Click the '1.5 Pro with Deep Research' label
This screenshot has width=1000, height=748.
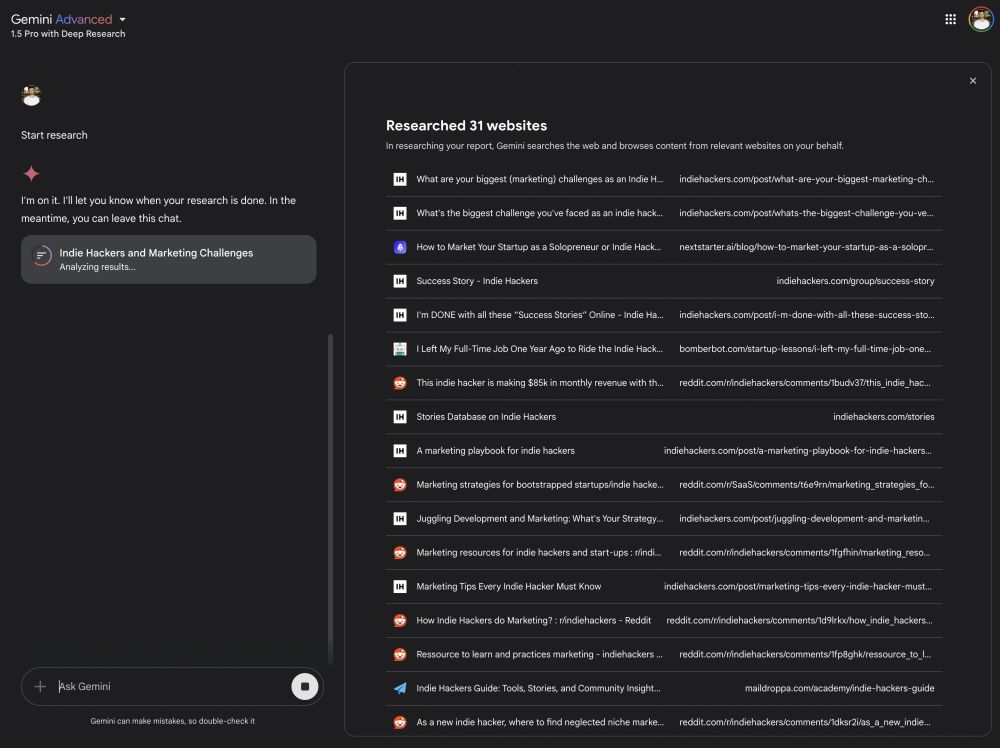68,34
